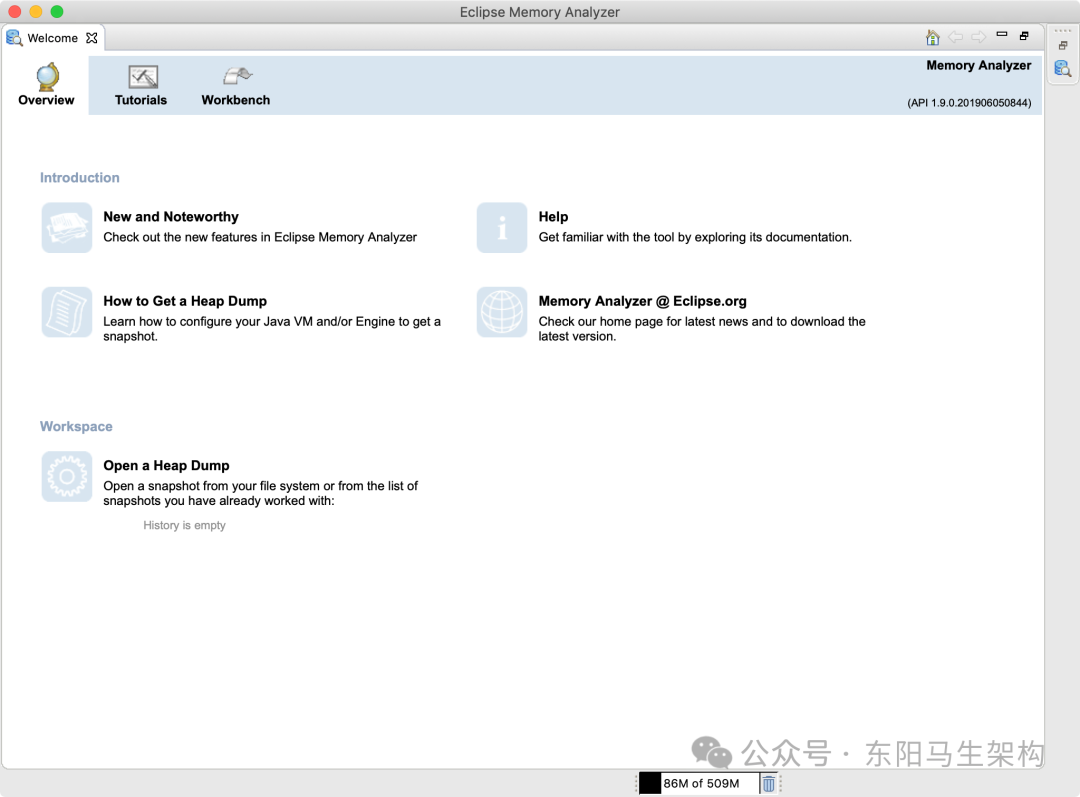This screenshot has height=797, width=1080.
Task: Click the yellow macOS minimize button
Action: (x=36, y=12)
